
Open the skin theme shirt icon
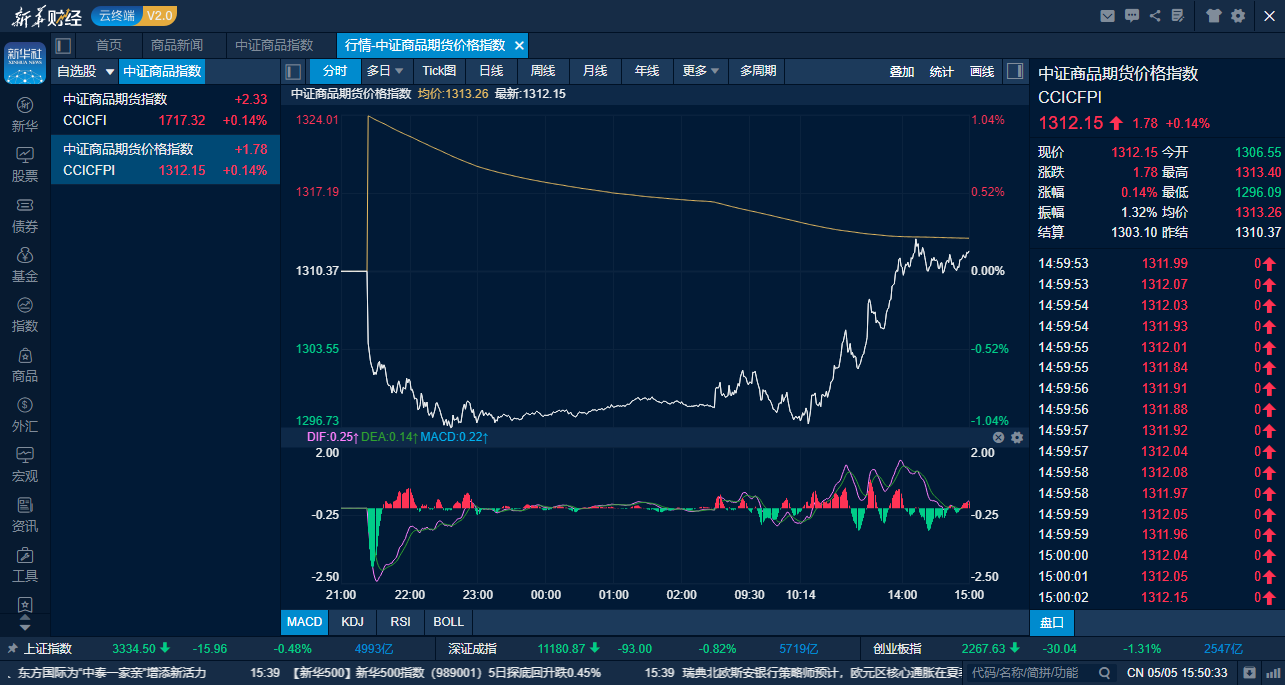point(1213,15)
